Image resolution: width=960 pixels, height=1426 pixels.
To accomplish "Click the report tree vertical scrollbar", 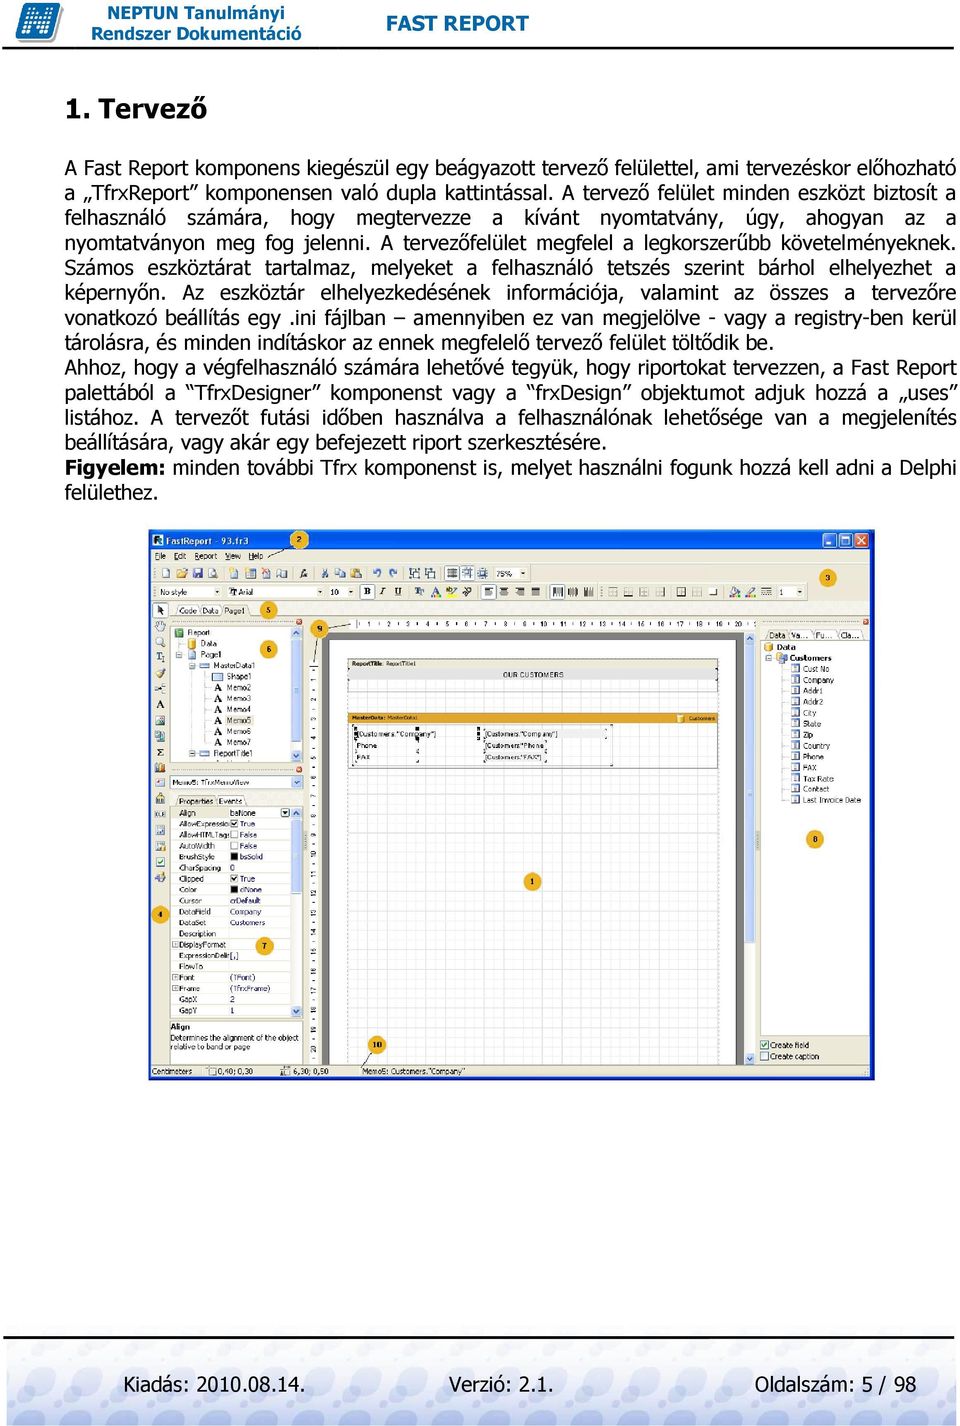I will pyautogui.click(x=296, y=695).
